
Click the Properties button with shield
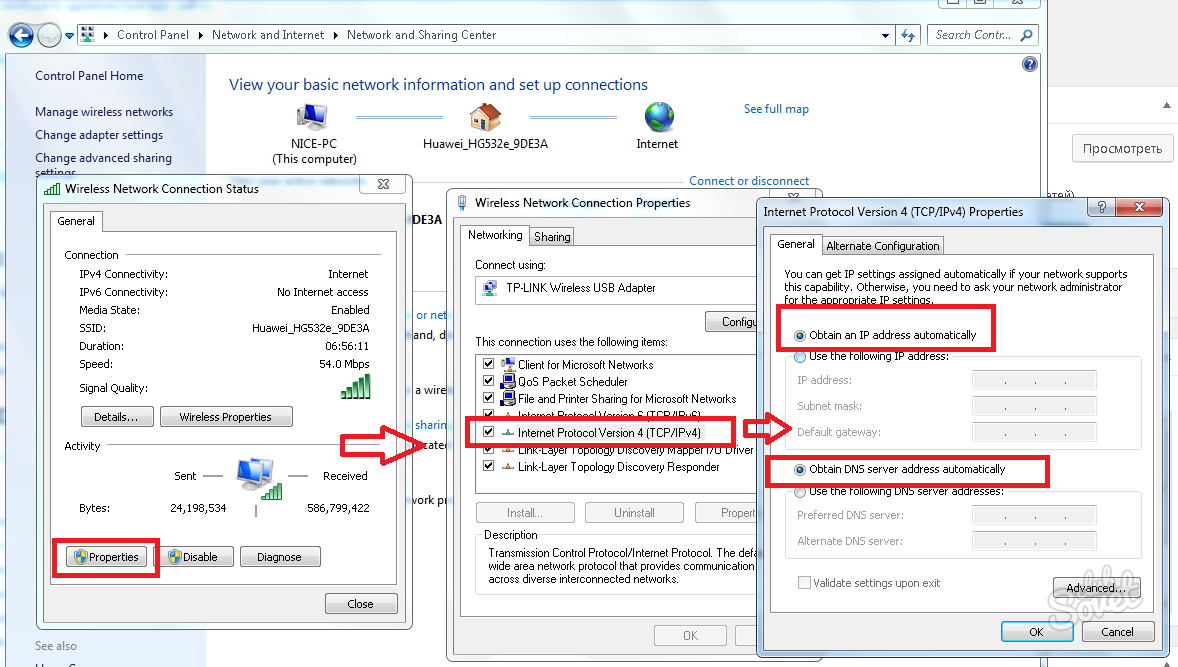pyautogui.click(x=106, y=557)
